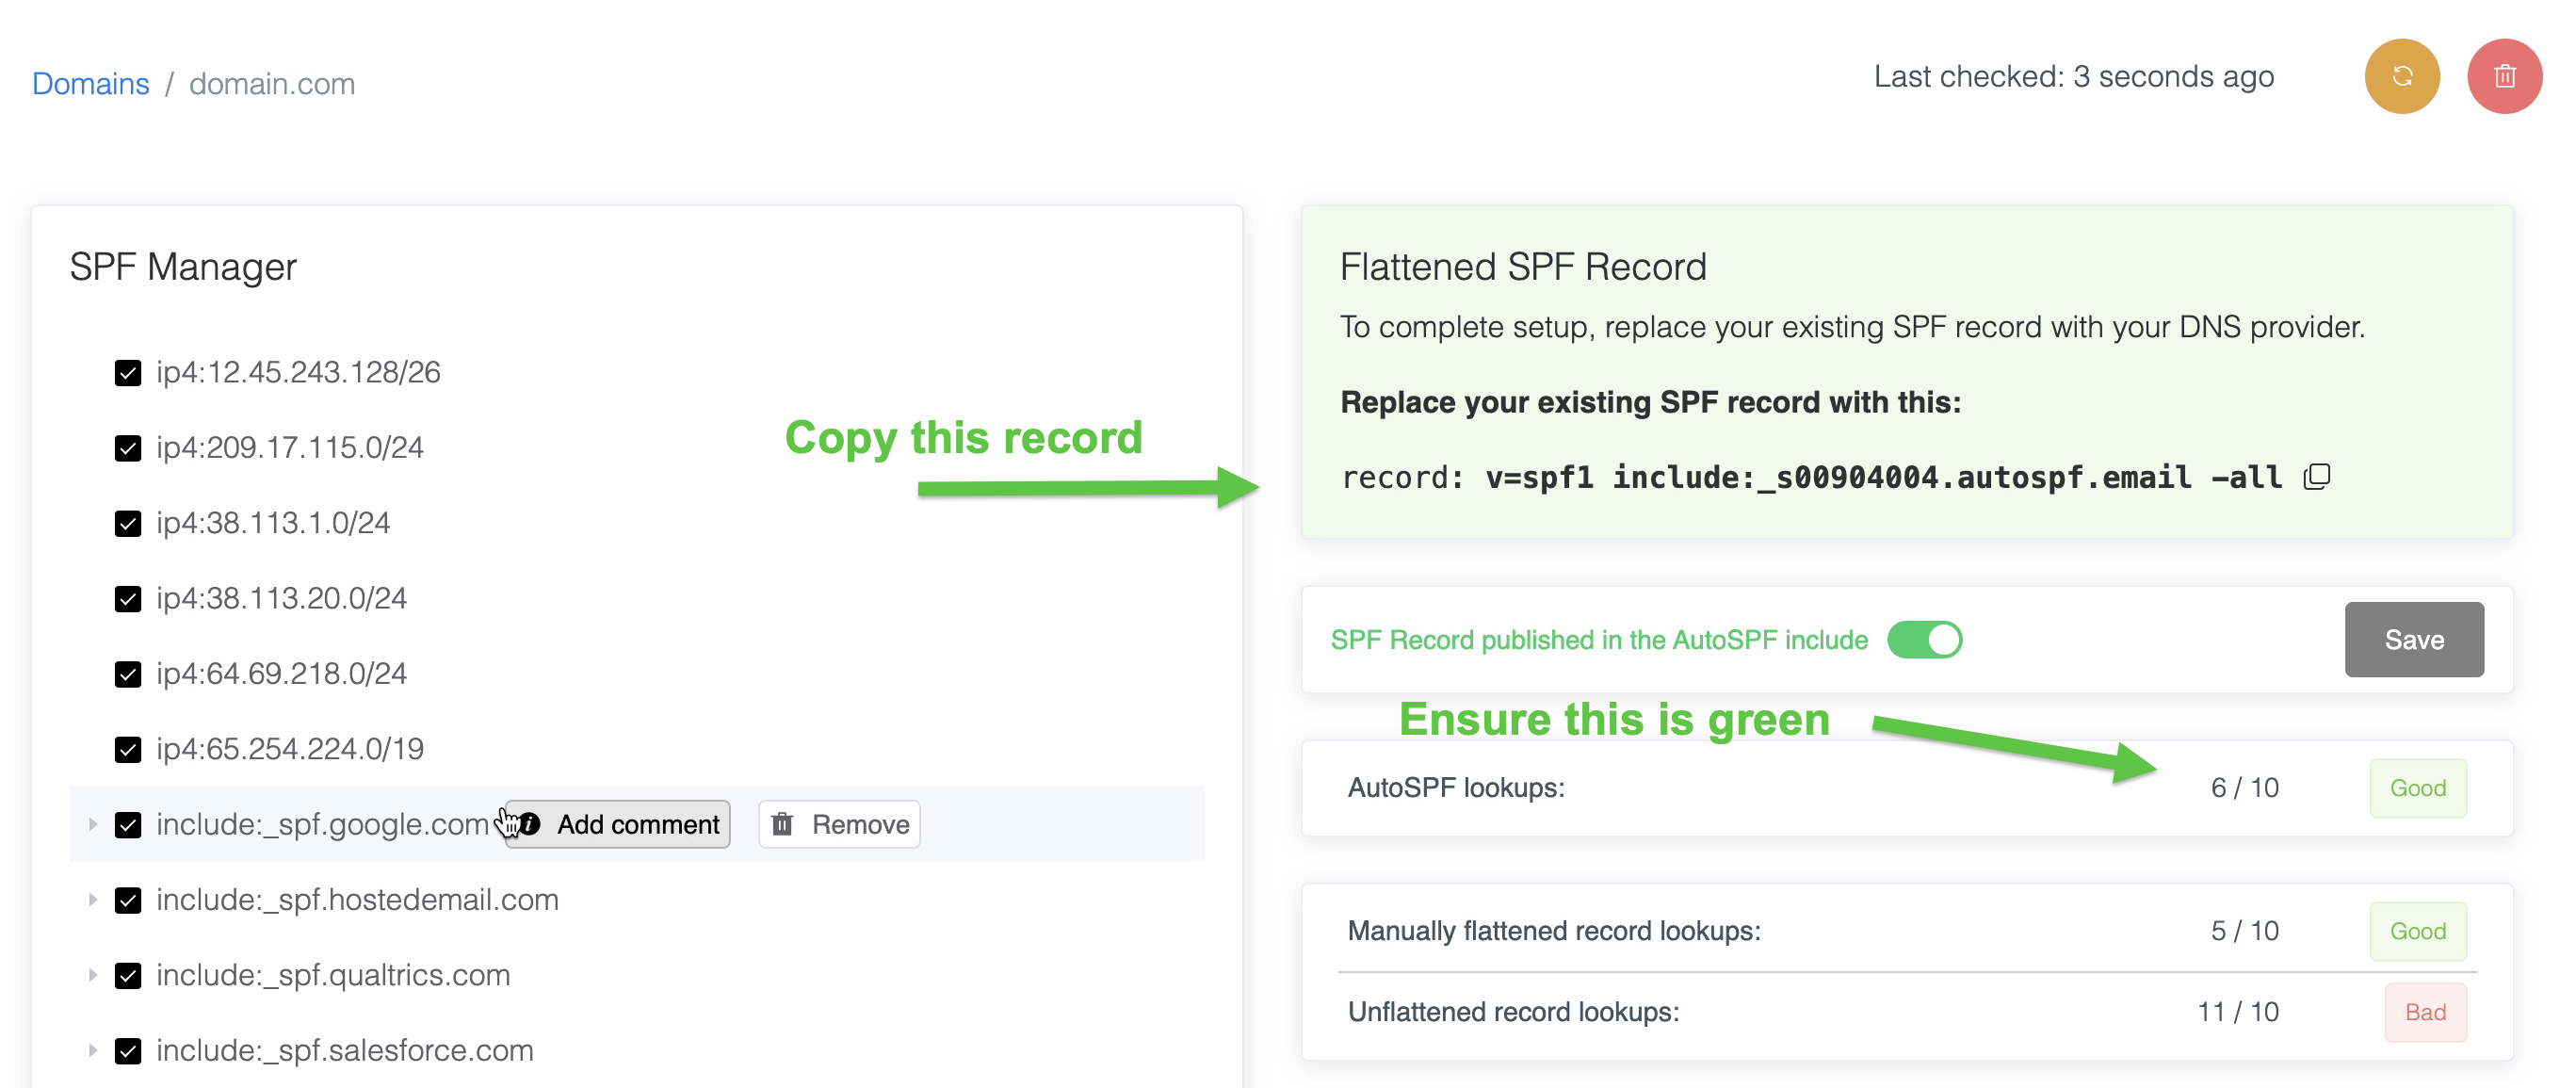Screen dimensions: 2576x1088
Task: Uncheck ip4:38.113.1.0/24 checkbox
Action: click(128, 523)
